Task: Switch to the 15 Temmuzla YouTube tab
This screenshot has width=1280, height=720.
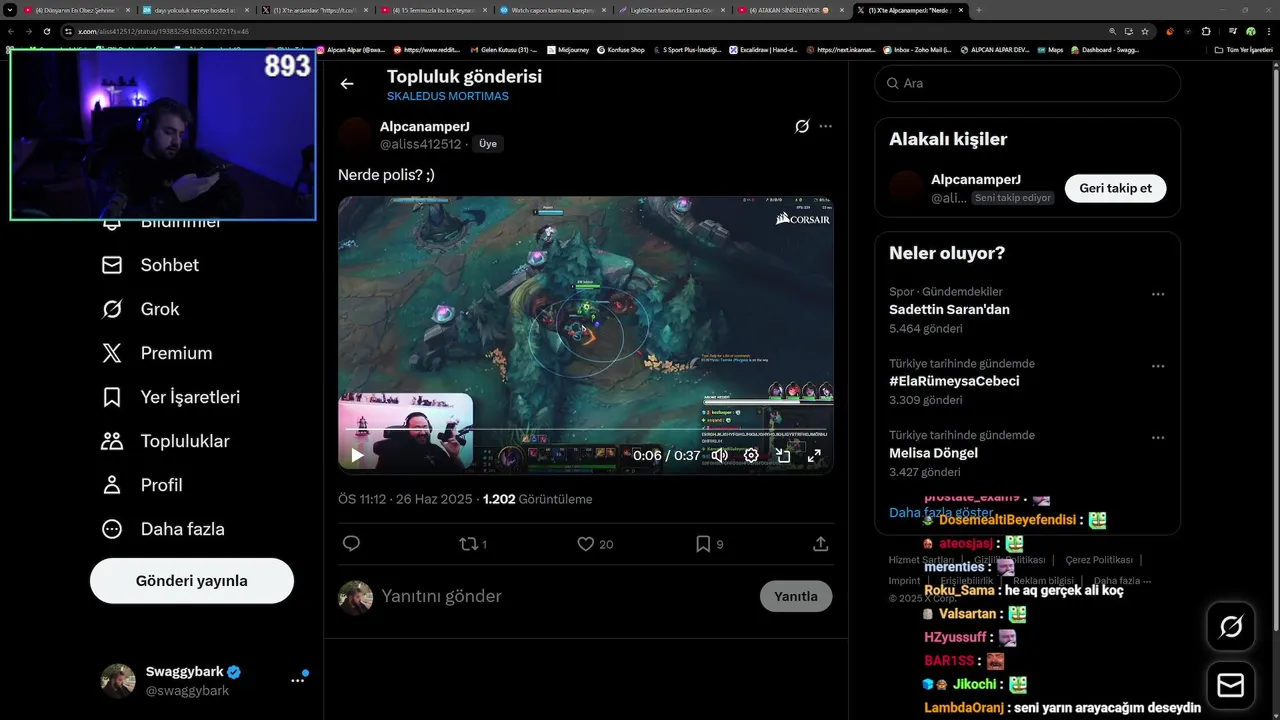Action: [434, 10]
